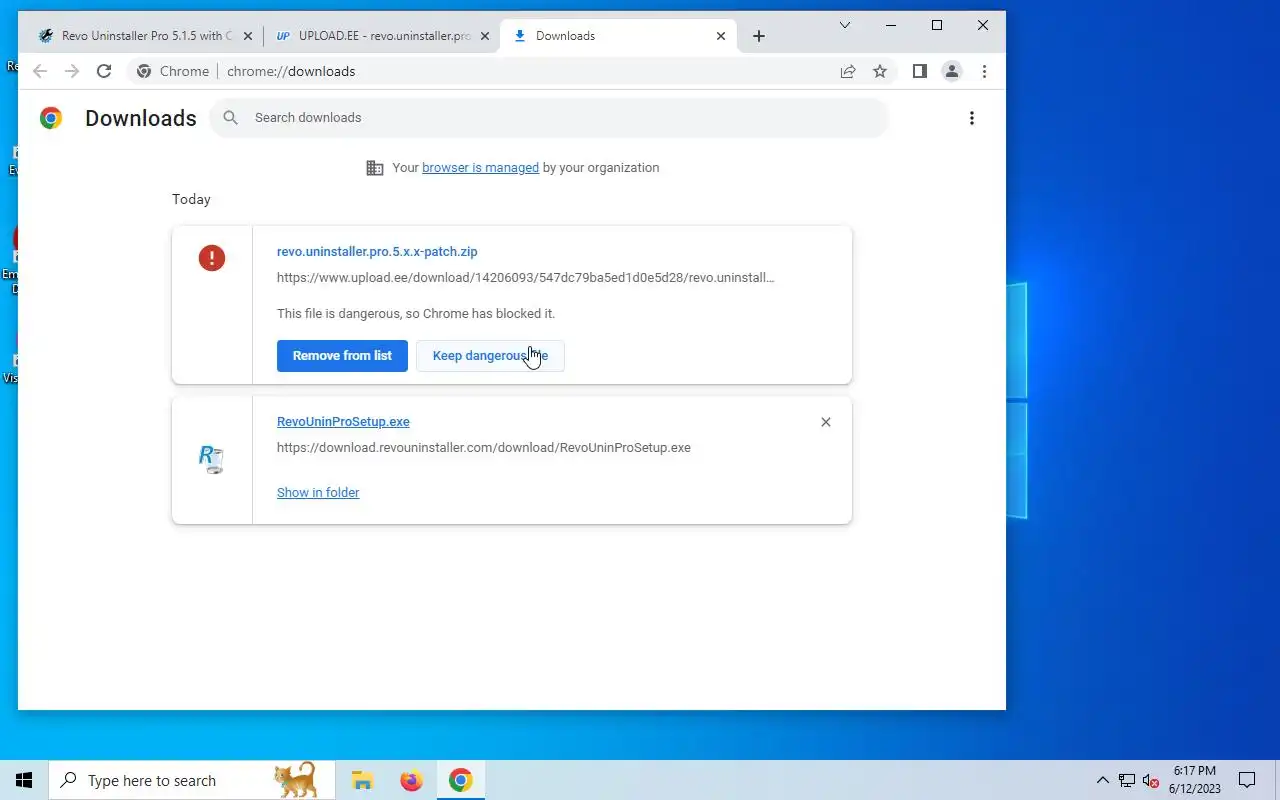Click the managed organization building icon
This screenshot has height=800, width=1280.
point(375,168)
